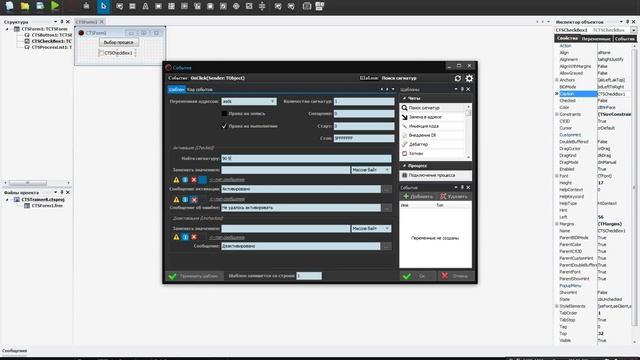640x360 pixels.
Task: Select CTSForm1.frm in project files panel
Action: coord(44,206)
